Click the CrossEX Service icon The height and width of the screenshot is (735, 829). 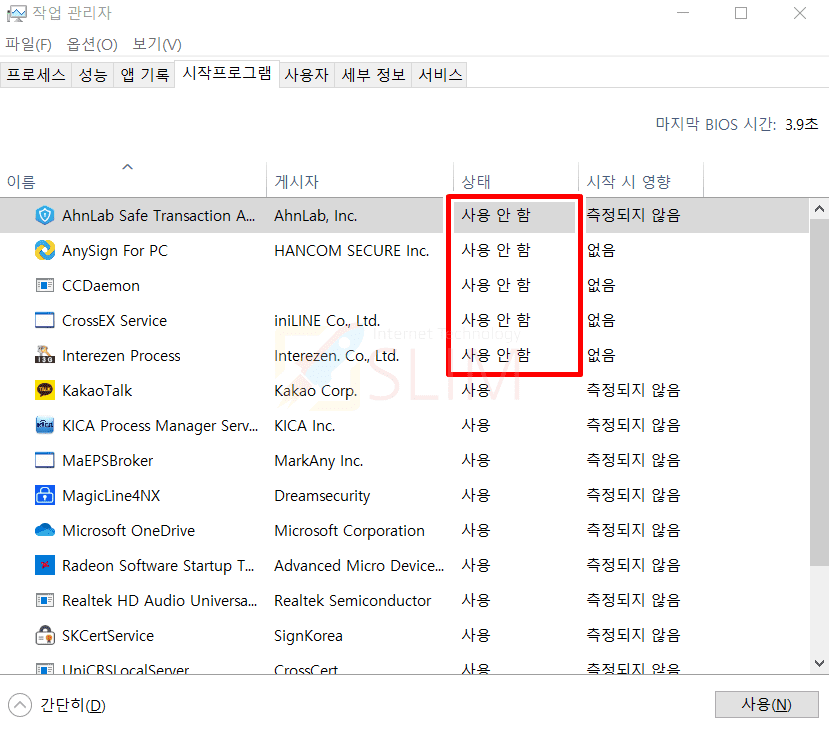(45, 320)
